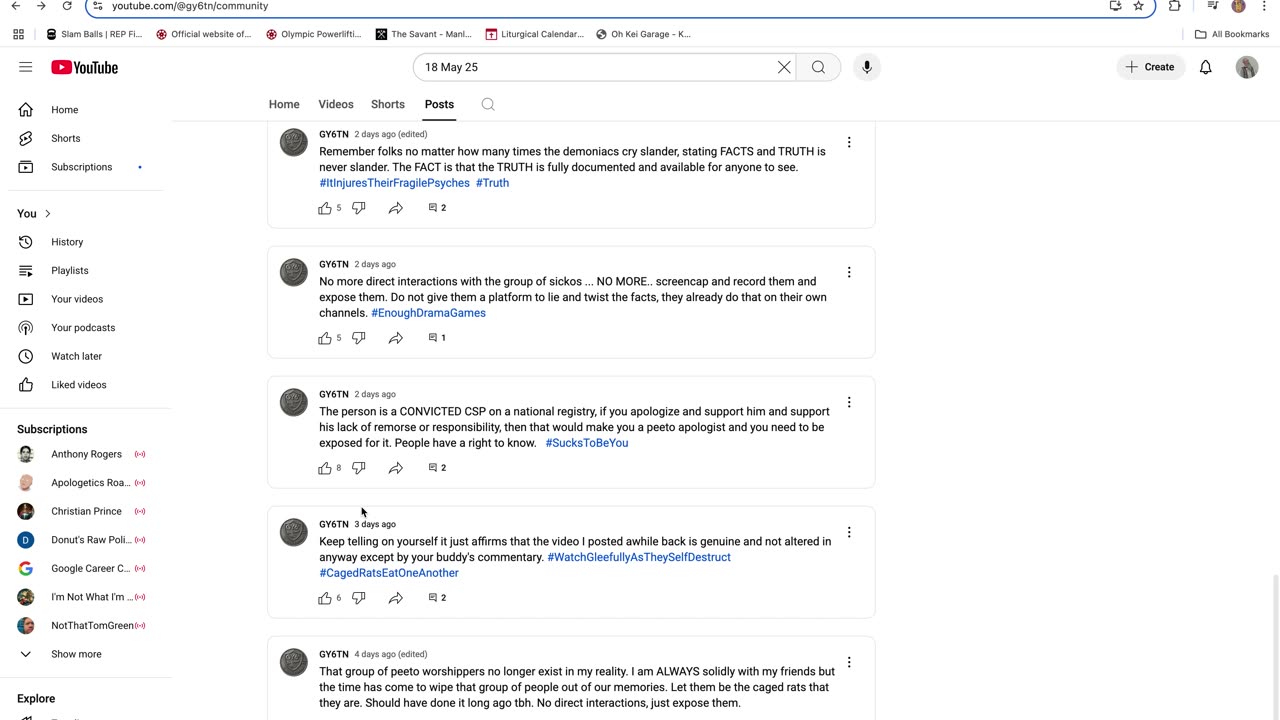This screenshot has width=1280, height=720.
Task: Like the post tagged #Truth
Action: tap(325, 208)
